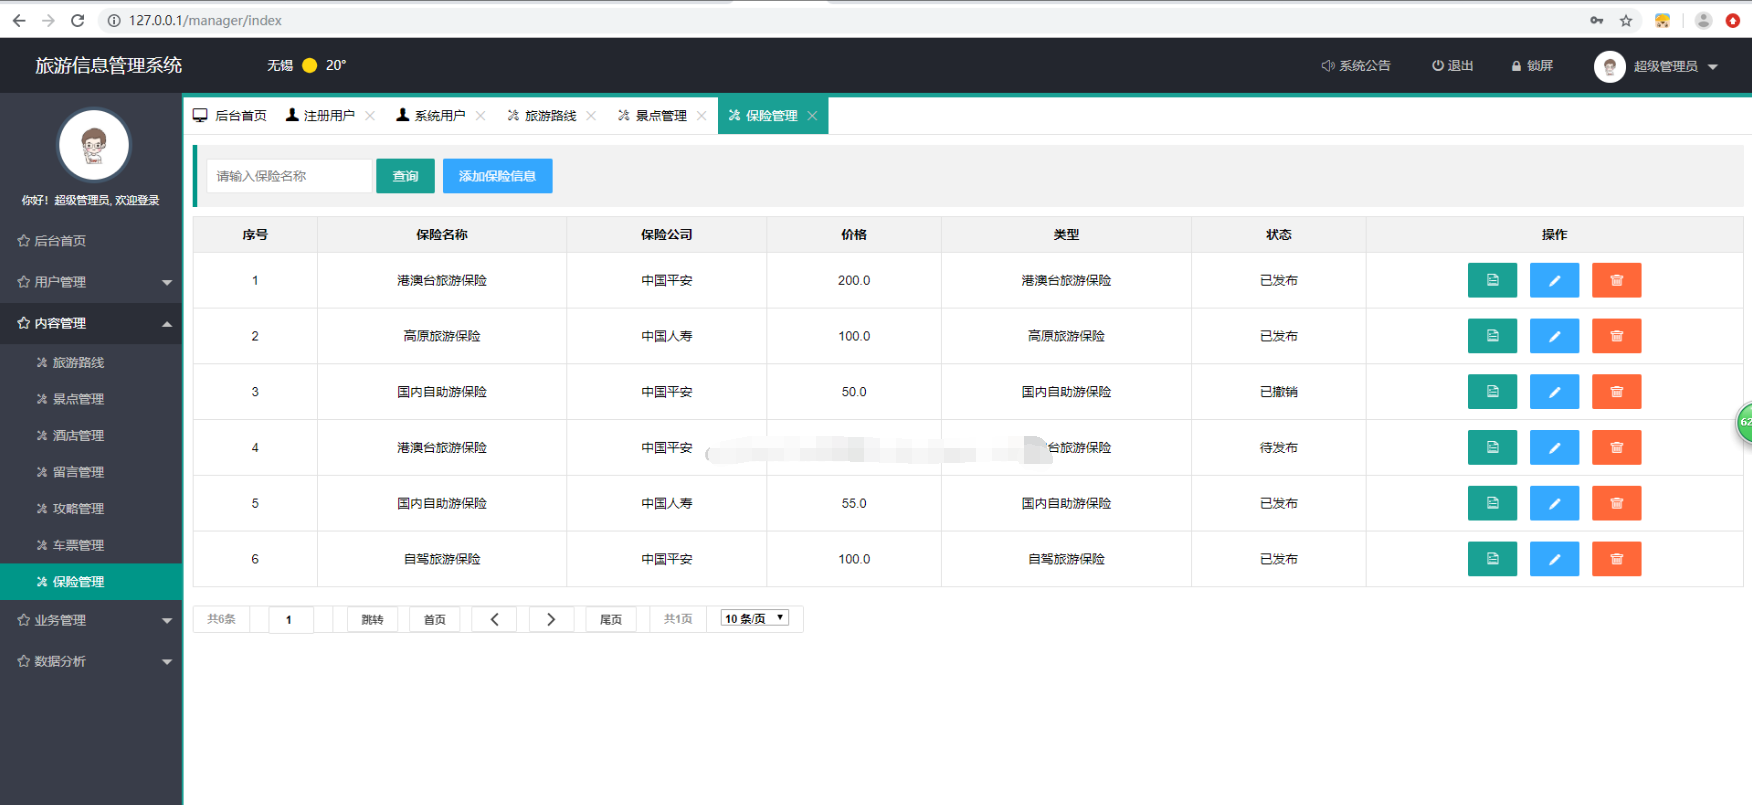The image size is (1752, 805).
Task: Bookmark this page with star icon
Action: coord(1626,20)
